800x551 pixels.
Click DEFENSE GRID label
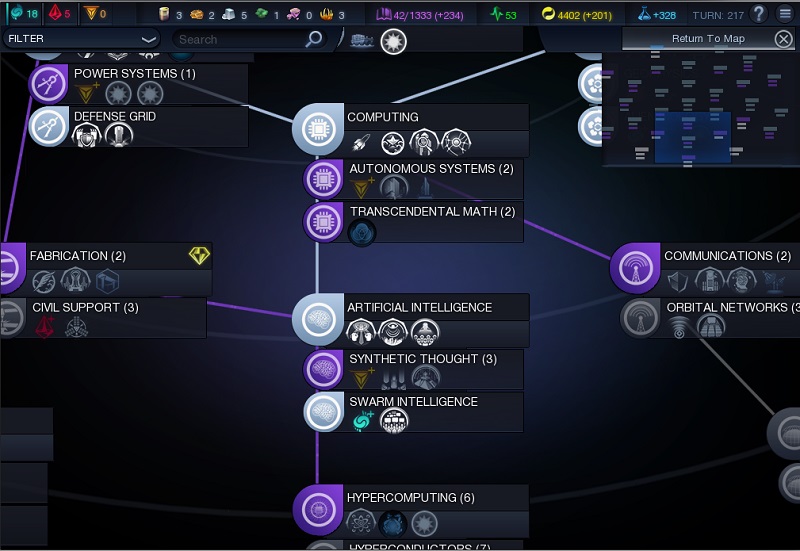point(115,116)
